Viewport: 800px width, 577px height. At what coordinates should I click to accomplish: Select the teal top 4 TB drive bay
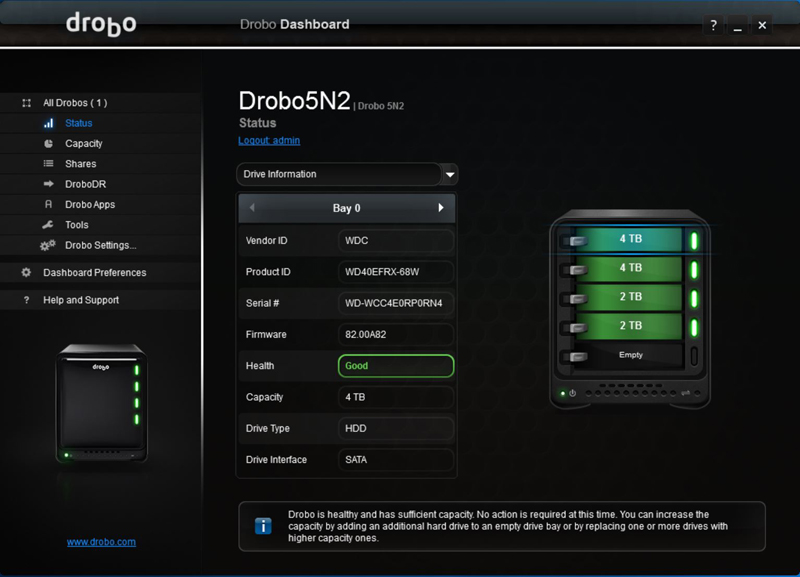(631, 239)
